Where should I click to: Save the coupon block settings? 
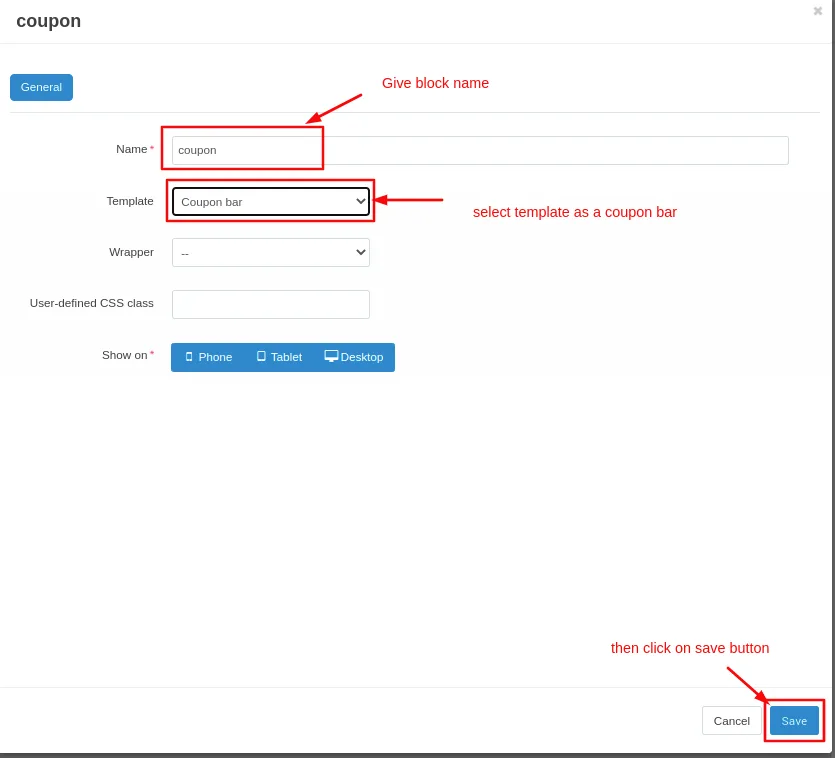(794, 721)
